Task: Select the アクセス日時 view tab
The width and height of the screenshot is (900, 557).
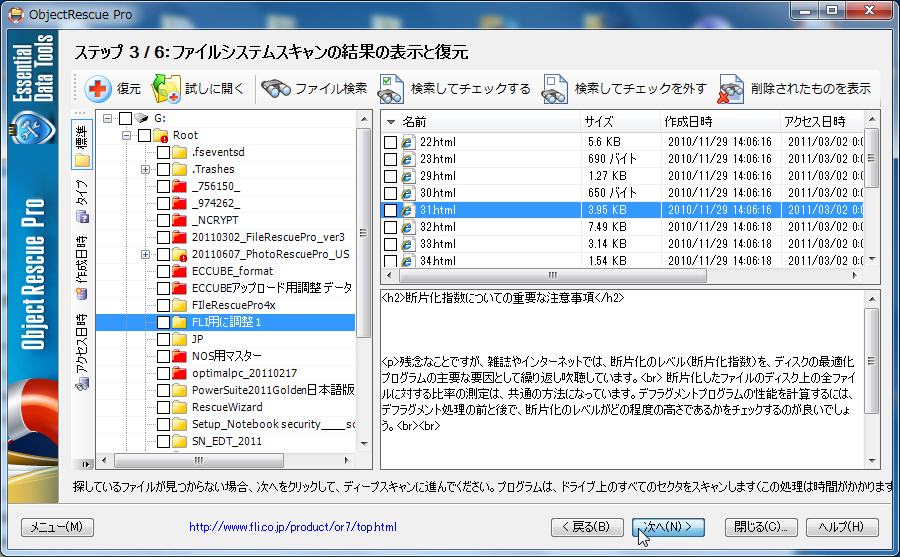Action: coord(82,352)
